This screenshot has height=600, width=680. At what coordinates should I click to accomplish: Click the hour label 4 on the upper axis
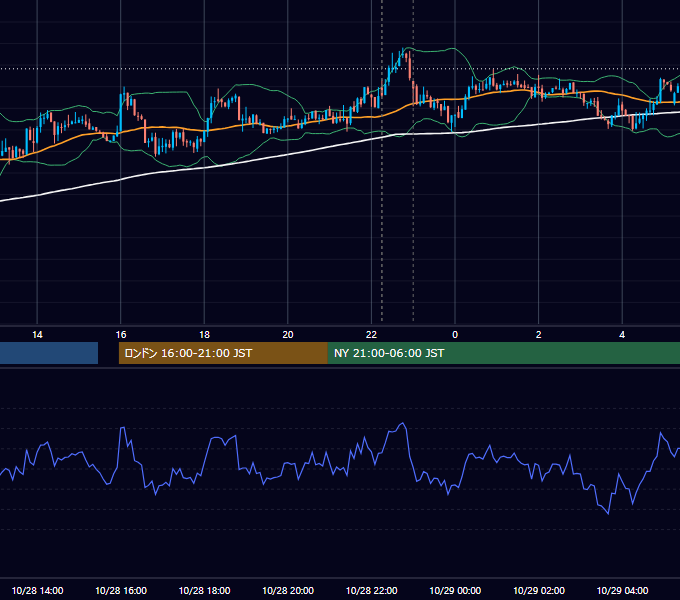(622, 335)
